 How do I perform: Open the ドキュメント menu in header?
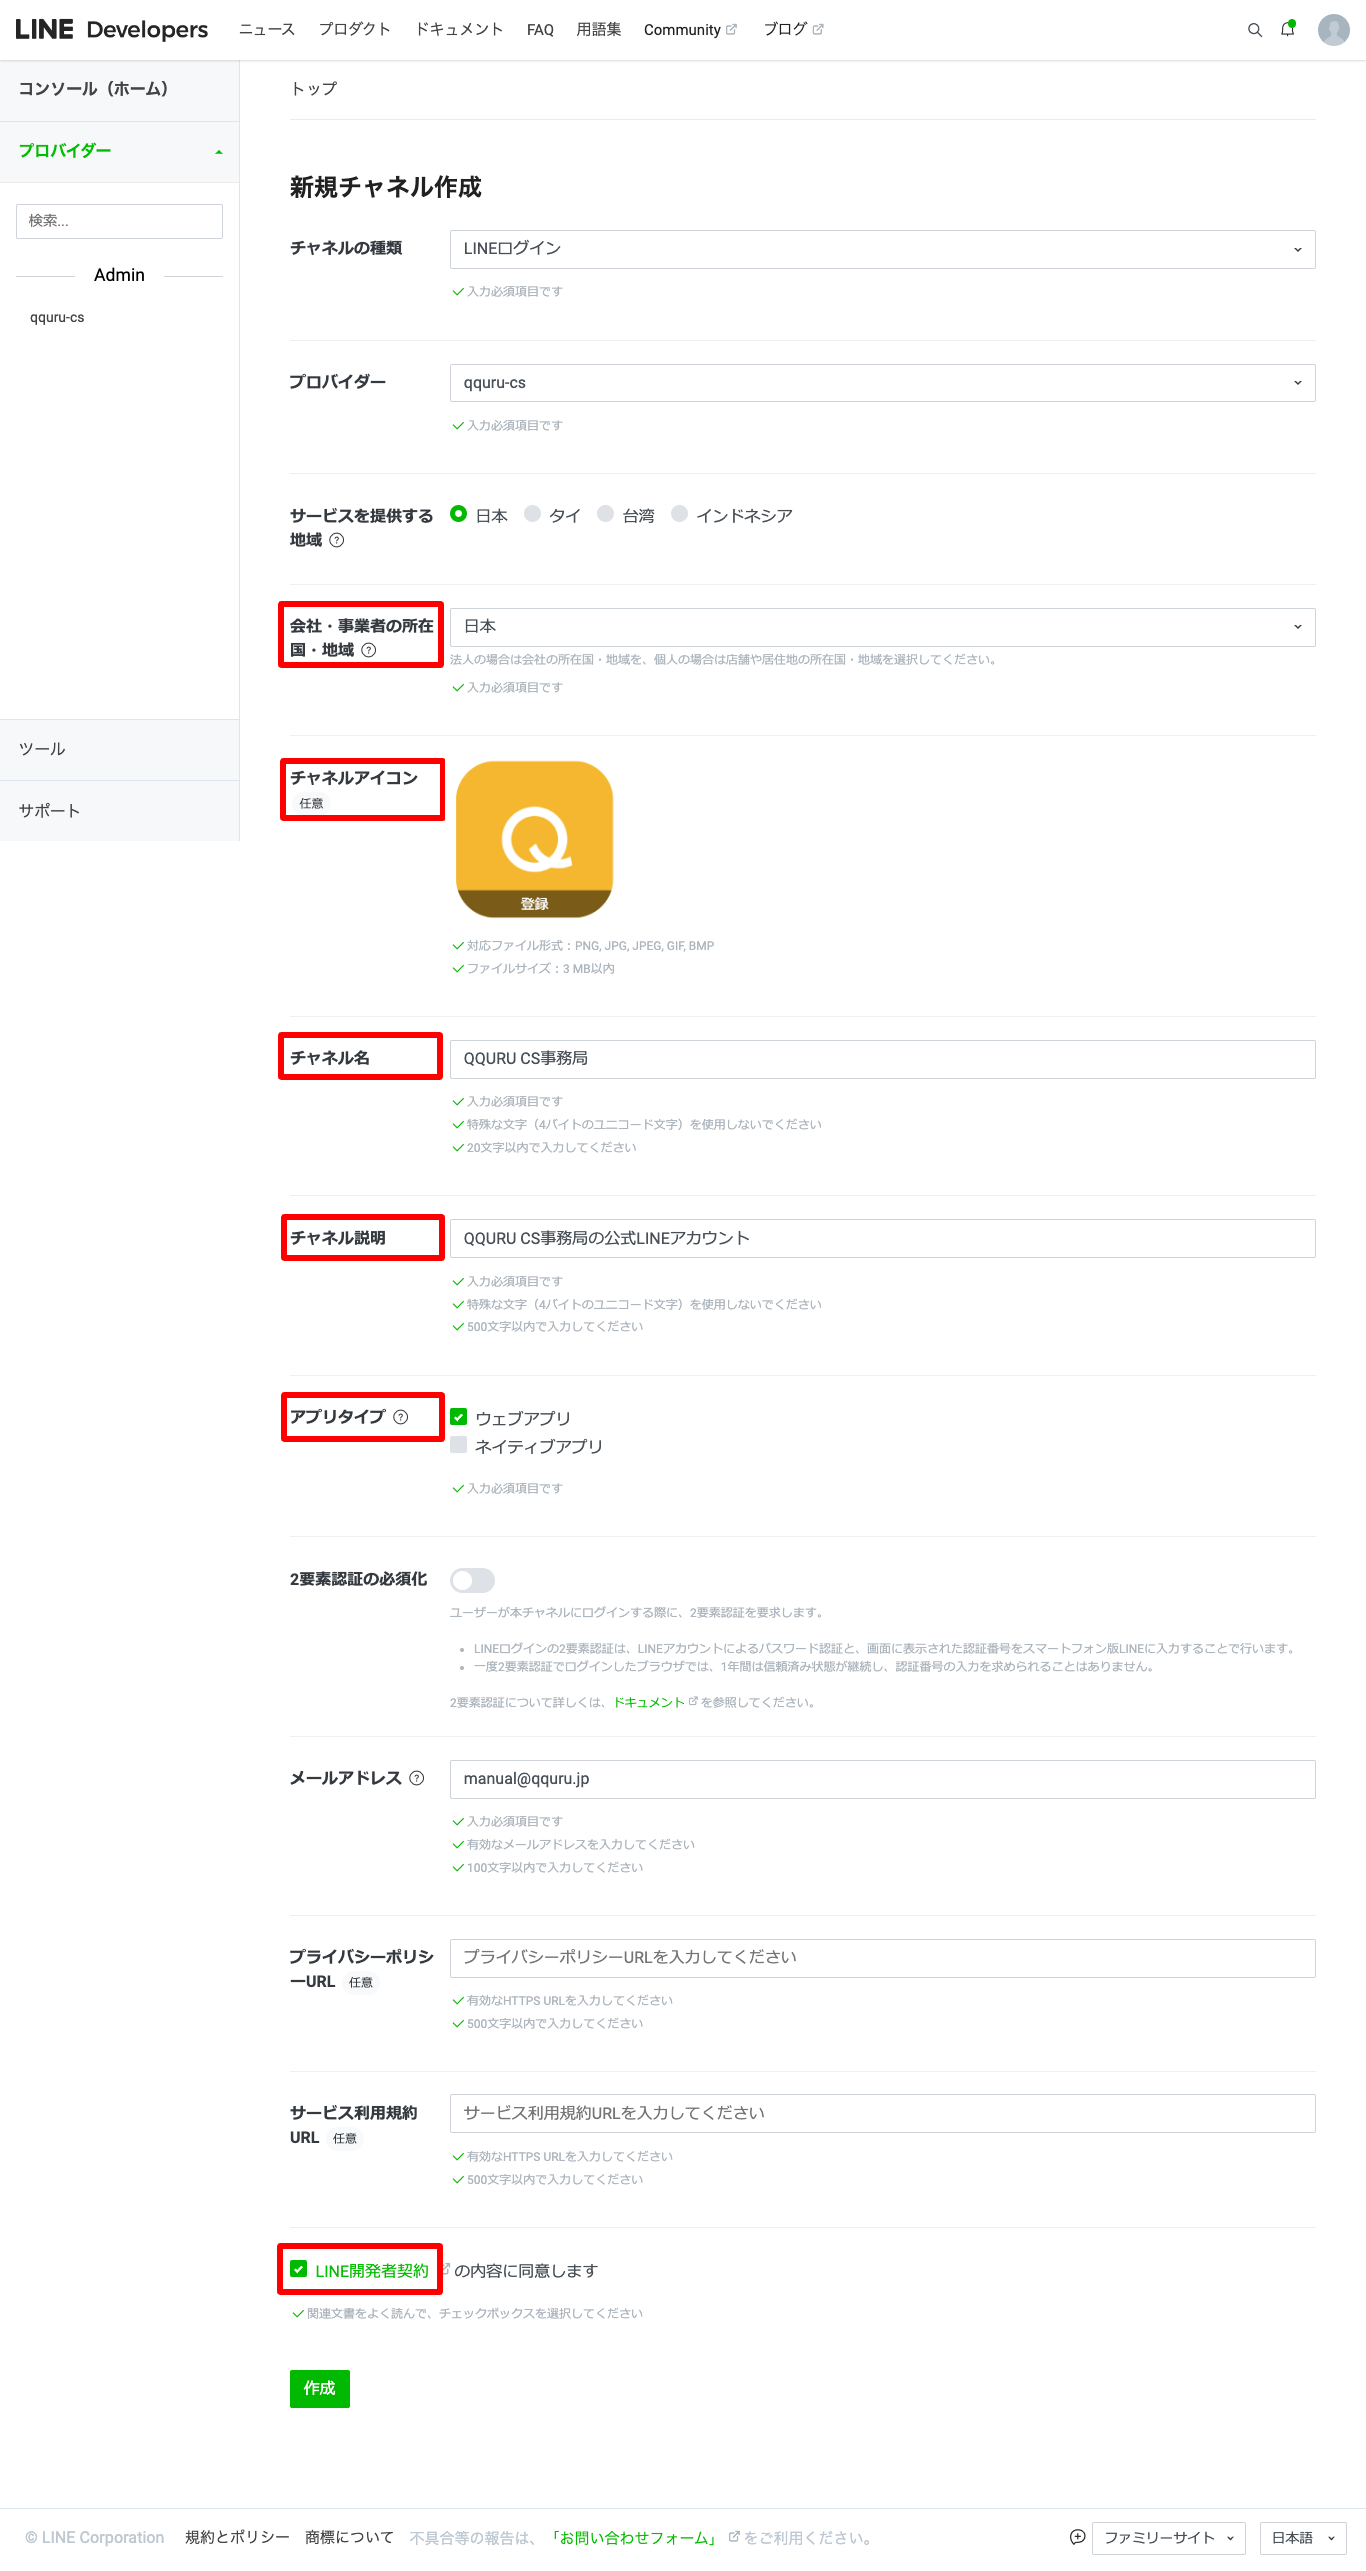pyautogui.click(x=459, y=30)
